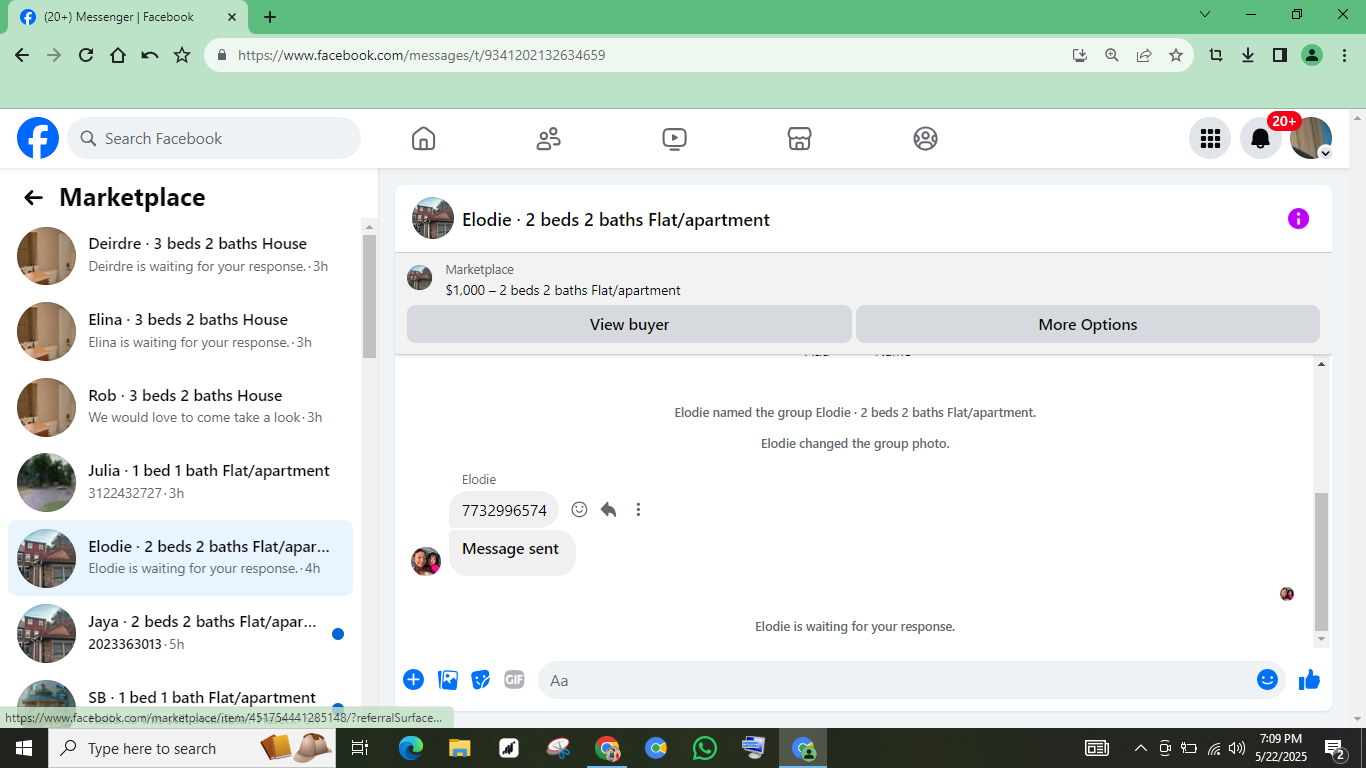Open Jaya's 2 beds 2 baths conversation
The width and height of the screenshot is (1366, 768).
point(180,633)
